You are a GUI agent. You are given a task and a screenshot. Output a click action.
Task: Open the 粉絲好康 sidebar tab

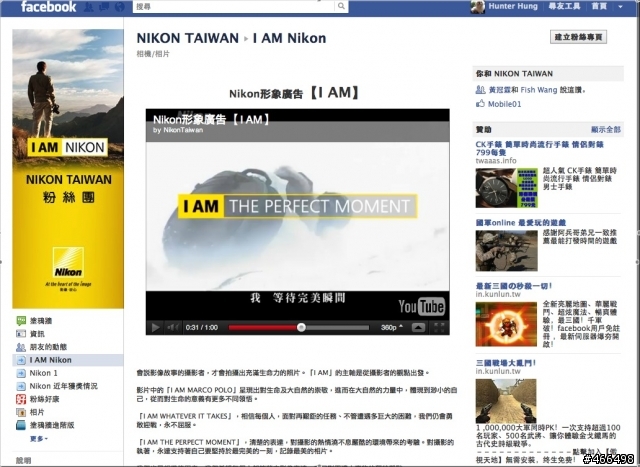(44, 399)
